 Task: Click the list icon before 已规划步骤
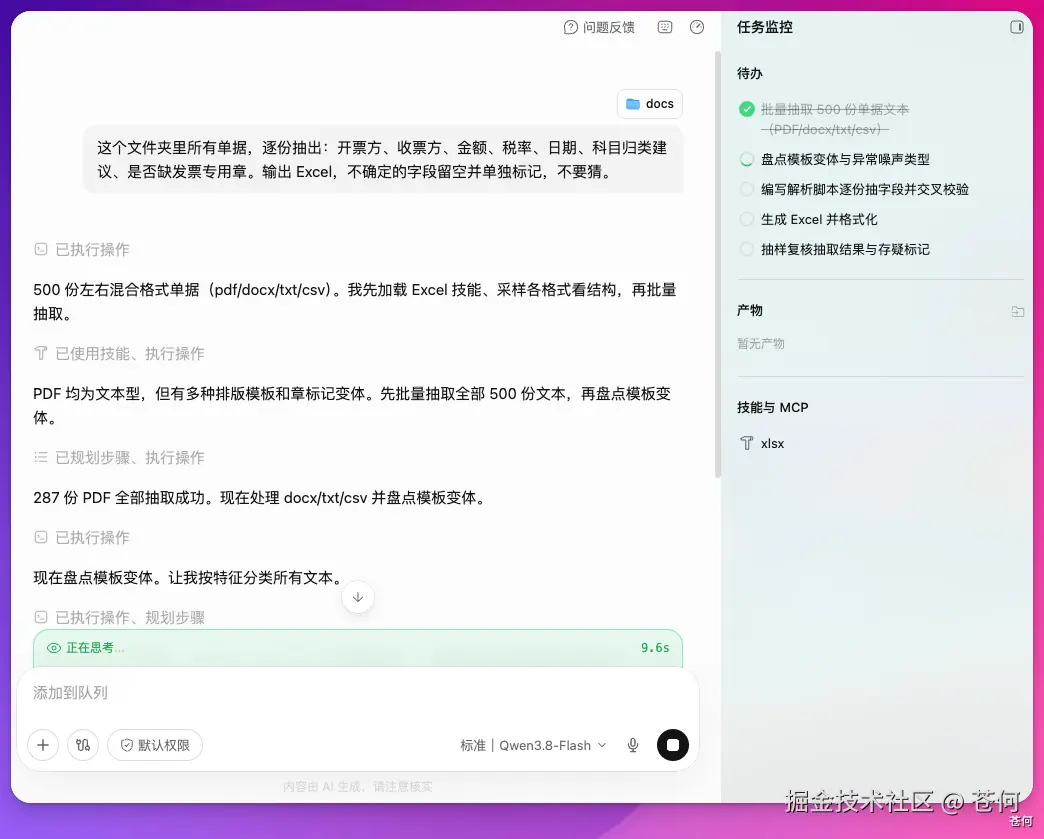(41, 457)
